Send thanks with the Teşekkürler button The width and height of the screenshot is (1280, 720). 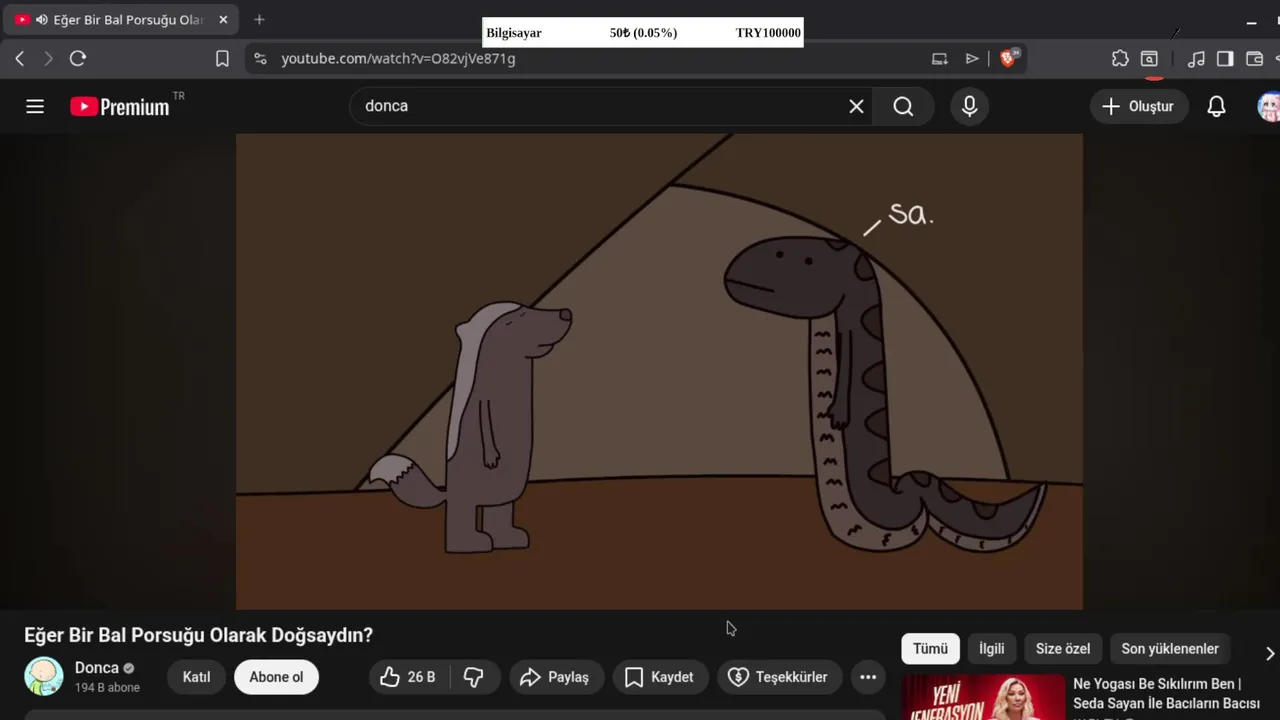point(779,677)
